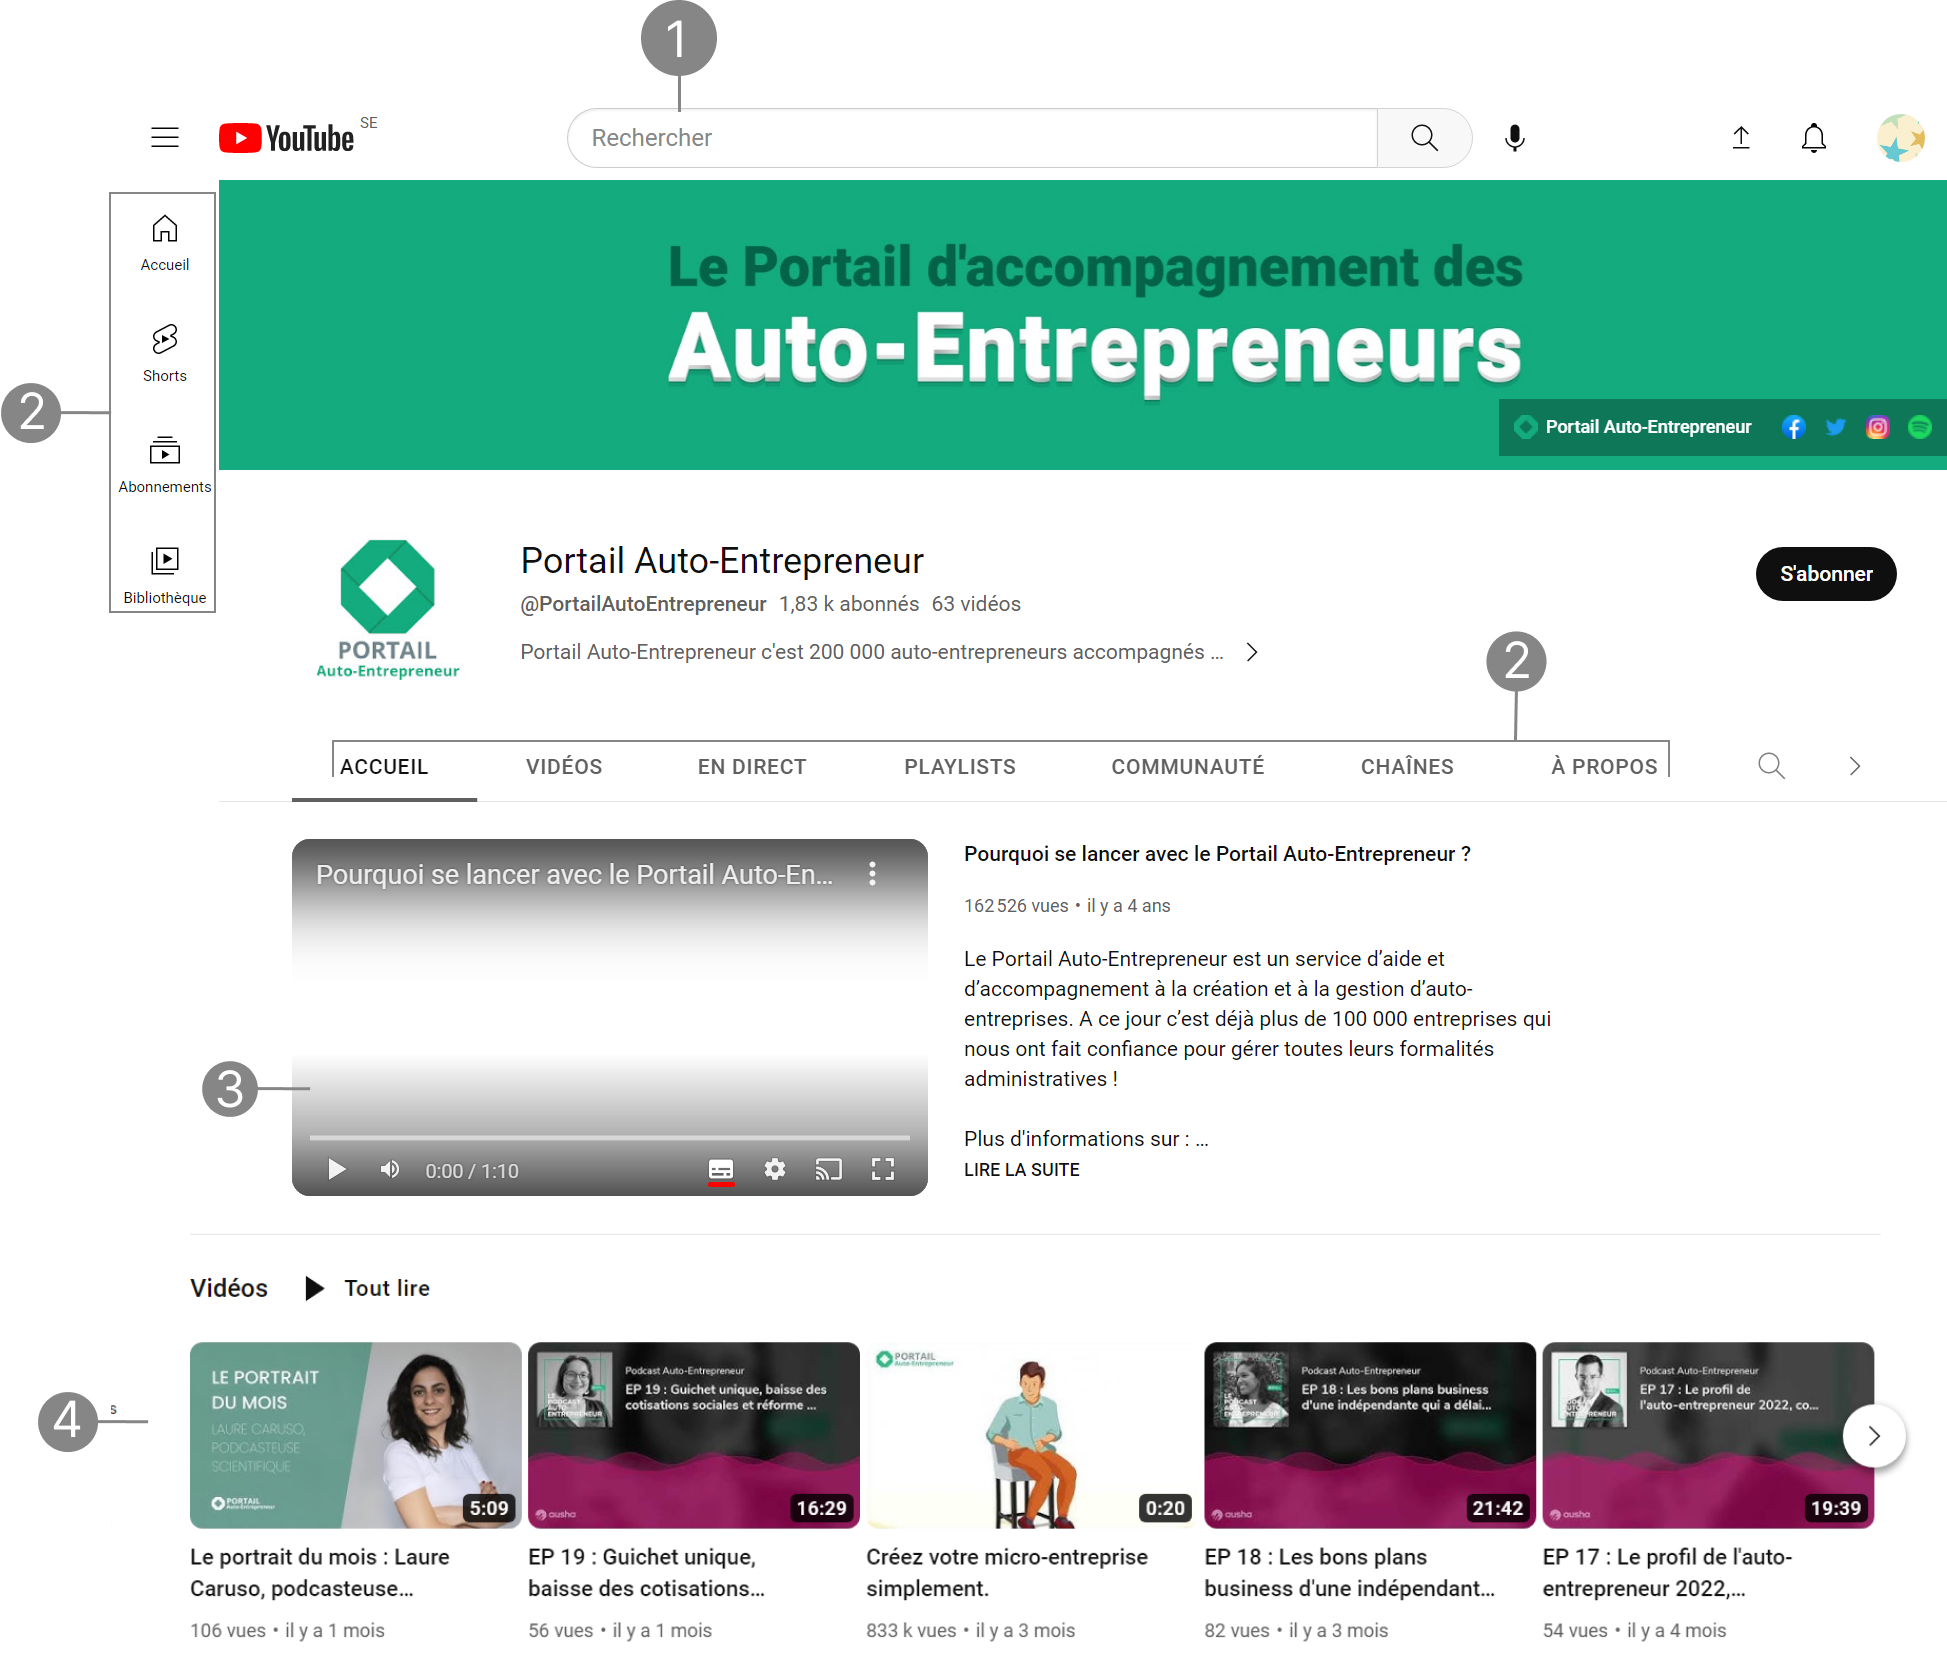1947x1657 pixels.
Task: Open Bibliothèque in the sidebar
Action: 165,576
